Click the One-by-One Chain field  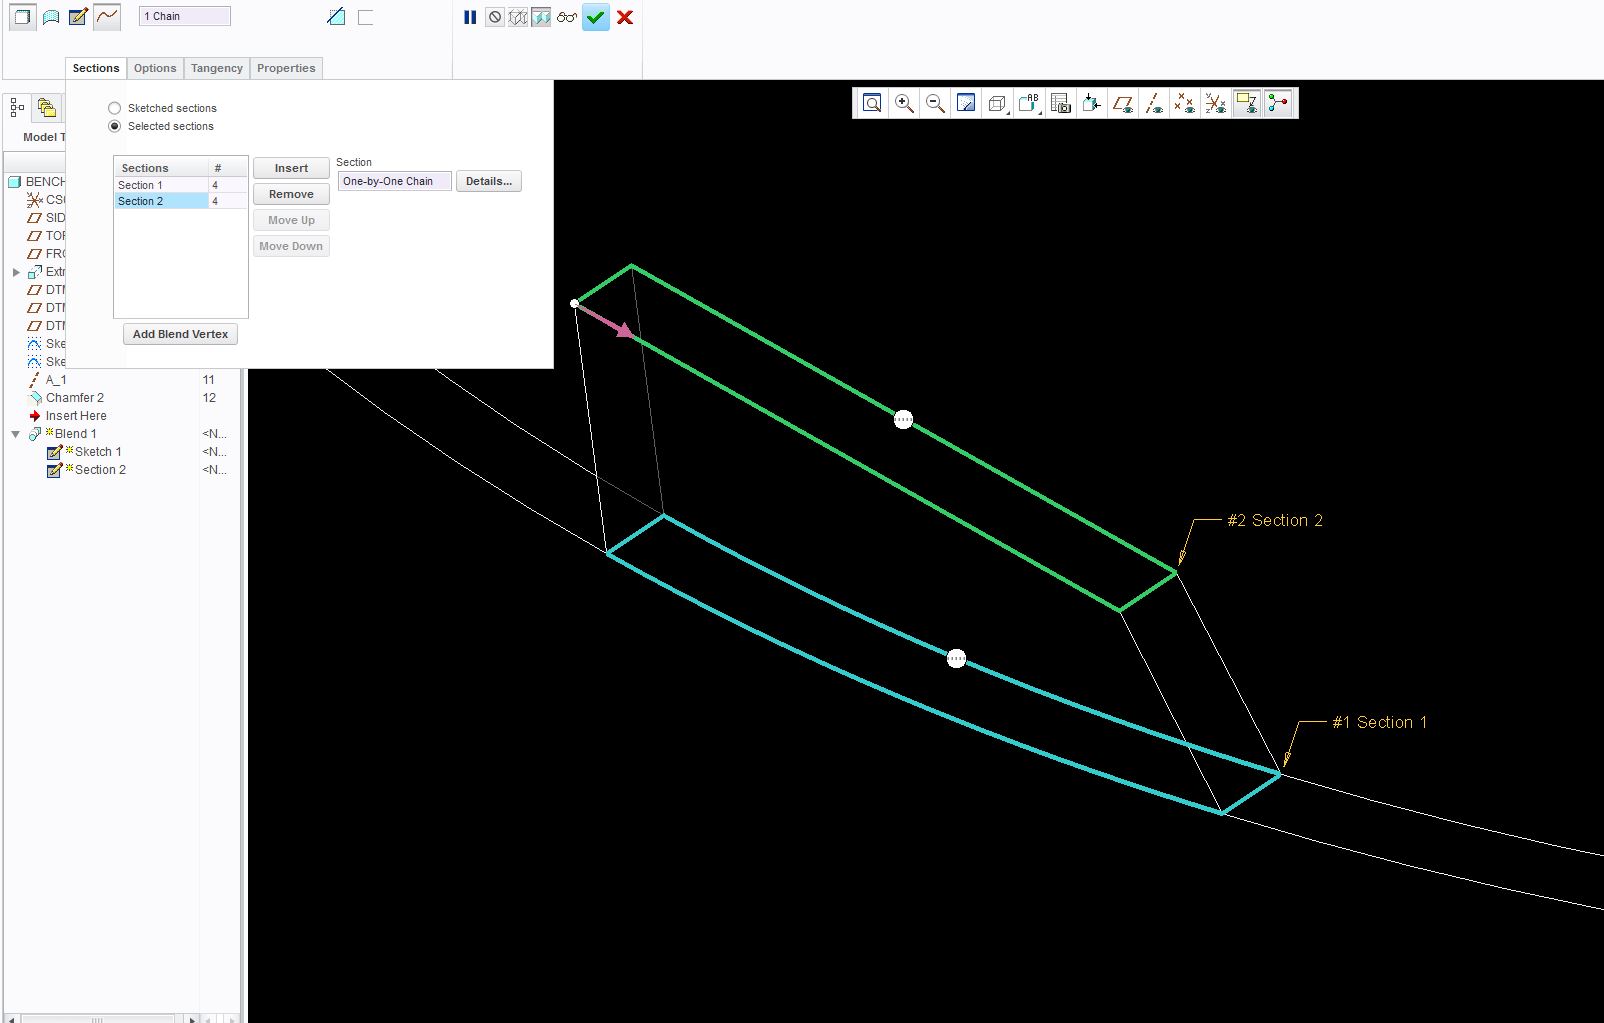pos(394,181)
